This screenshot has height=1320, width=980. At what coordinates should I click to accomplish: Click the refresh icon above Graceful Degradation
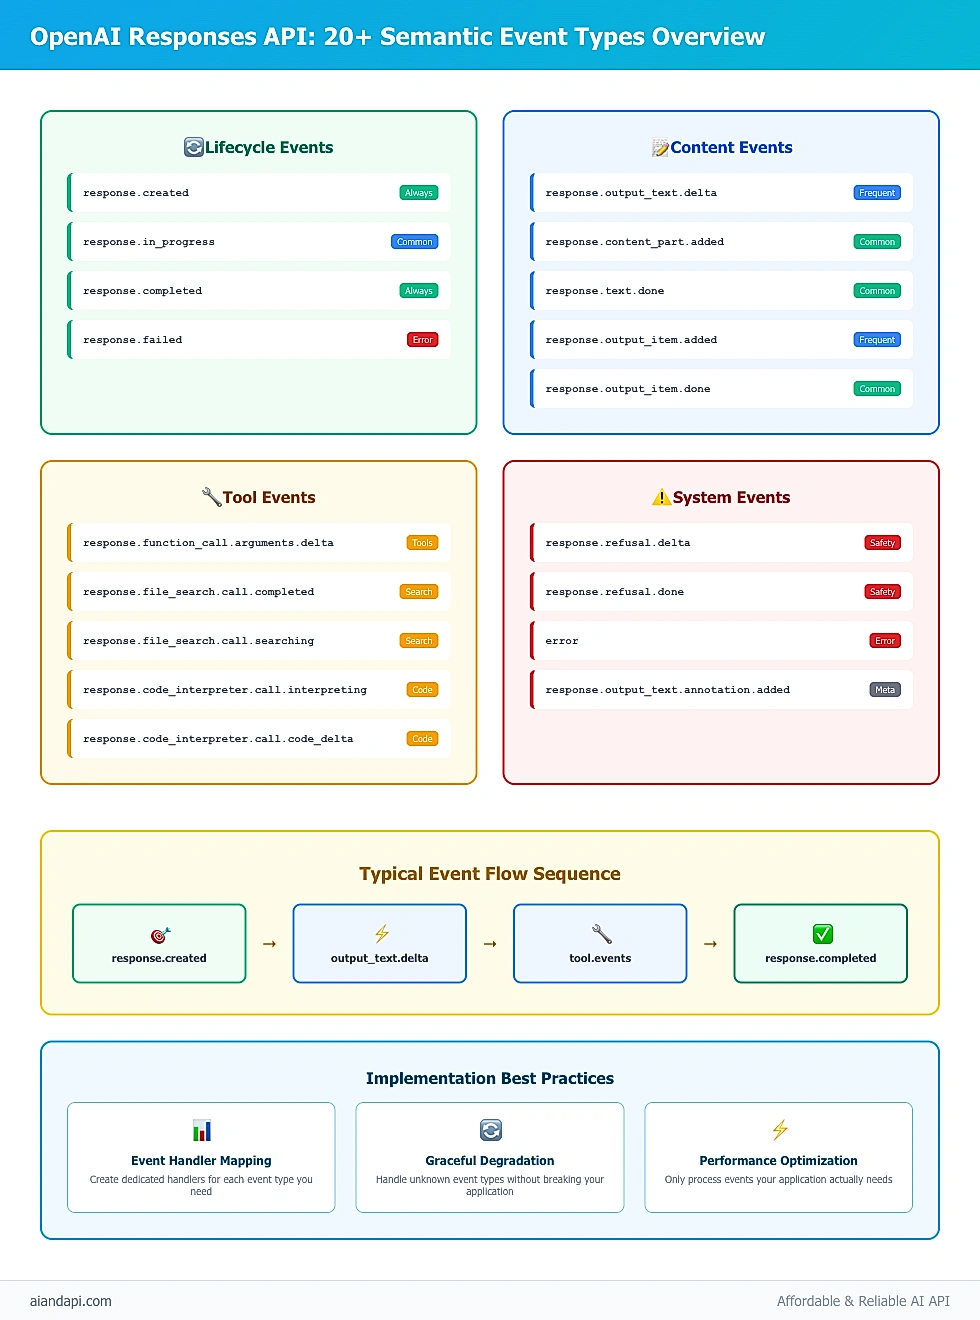pyautogui.click(x=490, y=1130)
